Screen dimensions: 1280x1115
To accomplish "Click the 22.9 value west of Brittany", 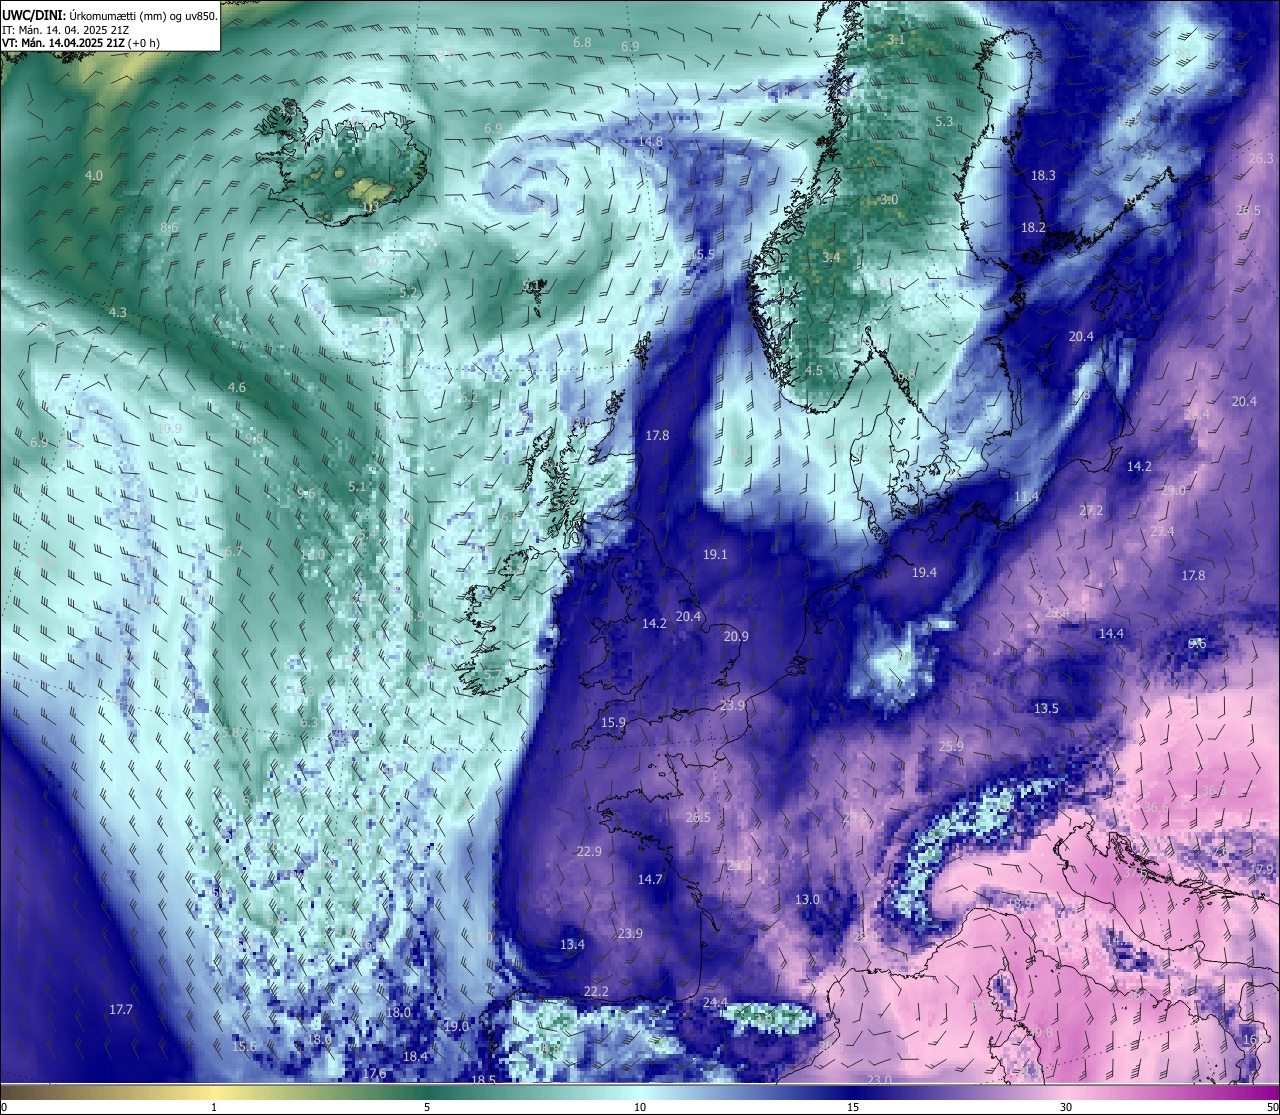I will pos(589,851).
